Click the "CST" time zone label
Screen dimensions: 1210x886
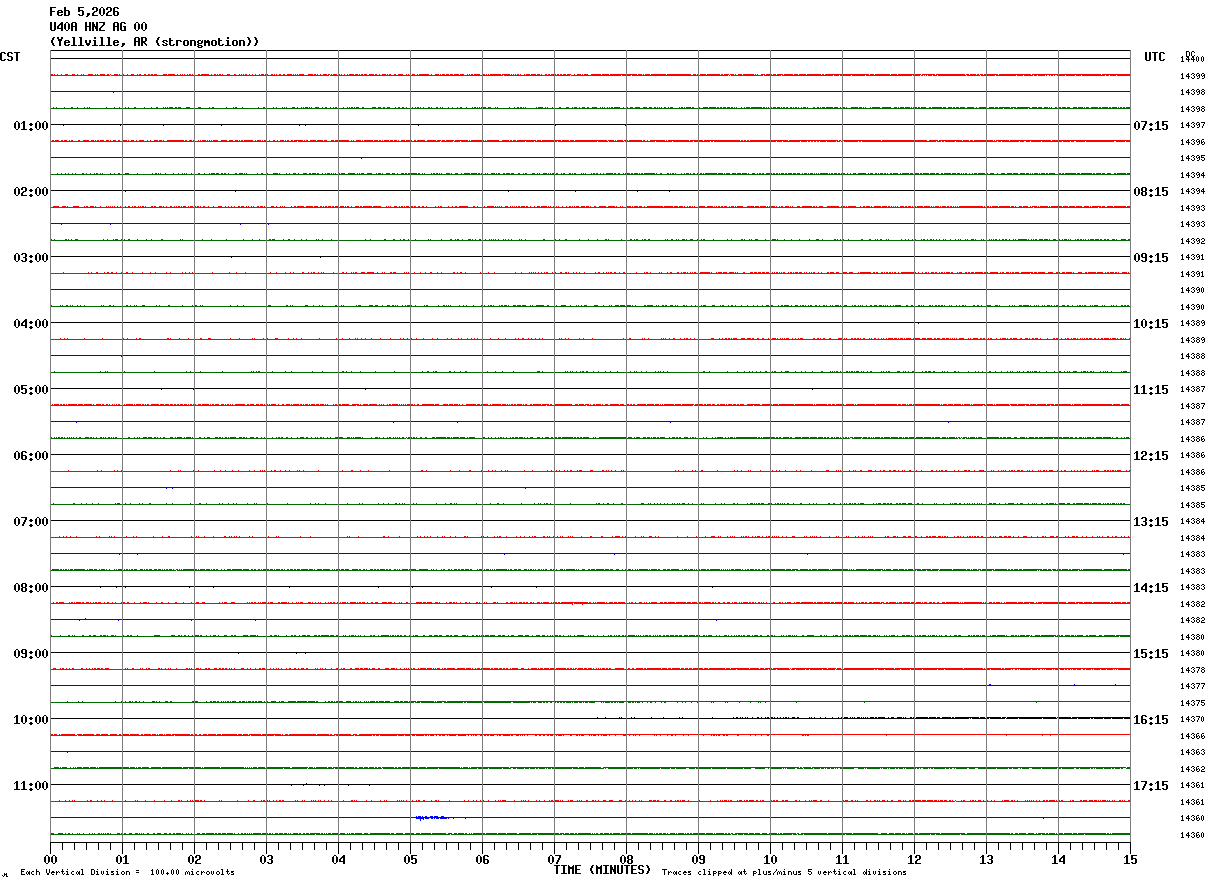[10, 57]
